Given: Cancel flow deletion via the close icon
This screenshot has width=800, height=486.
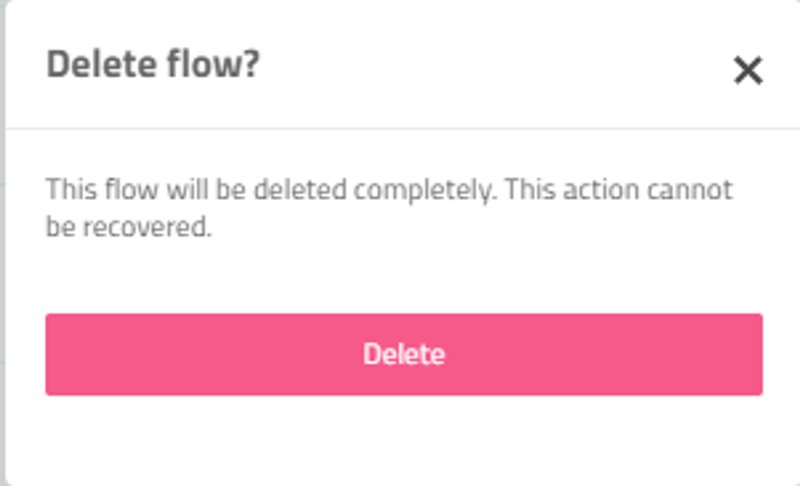Looking at the screenshot, I should click(748, 71).
